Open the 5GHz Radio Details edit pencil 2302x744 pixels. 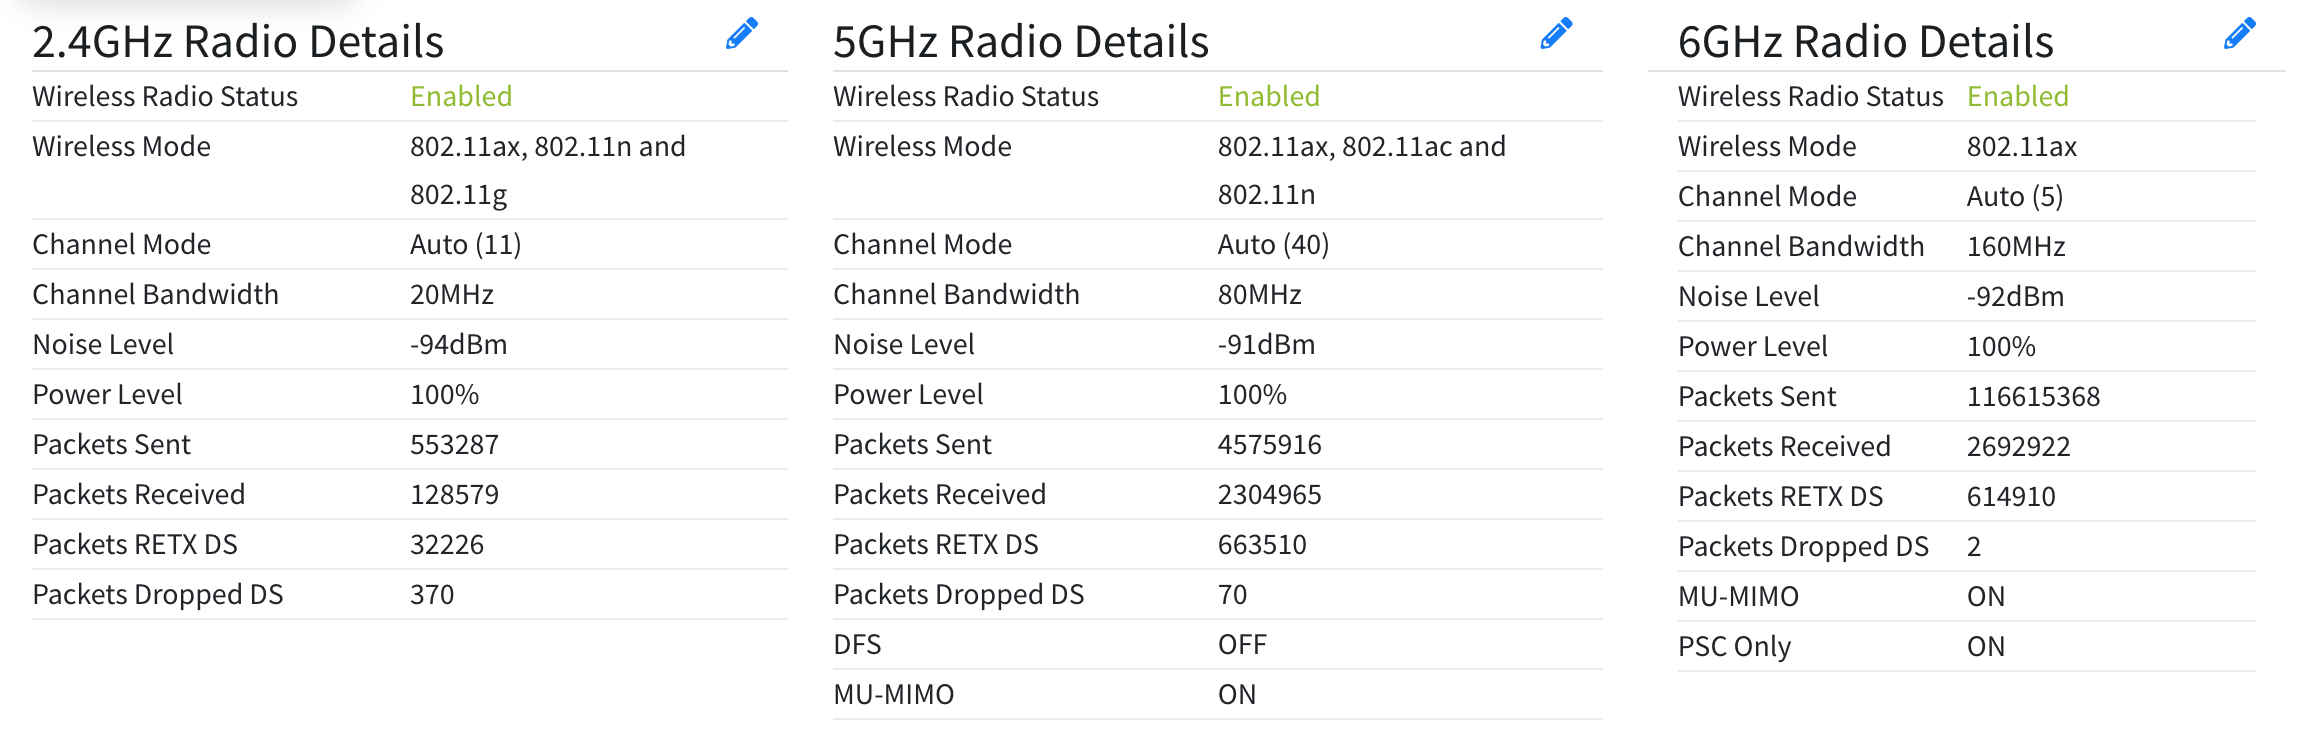(1556, 35)
